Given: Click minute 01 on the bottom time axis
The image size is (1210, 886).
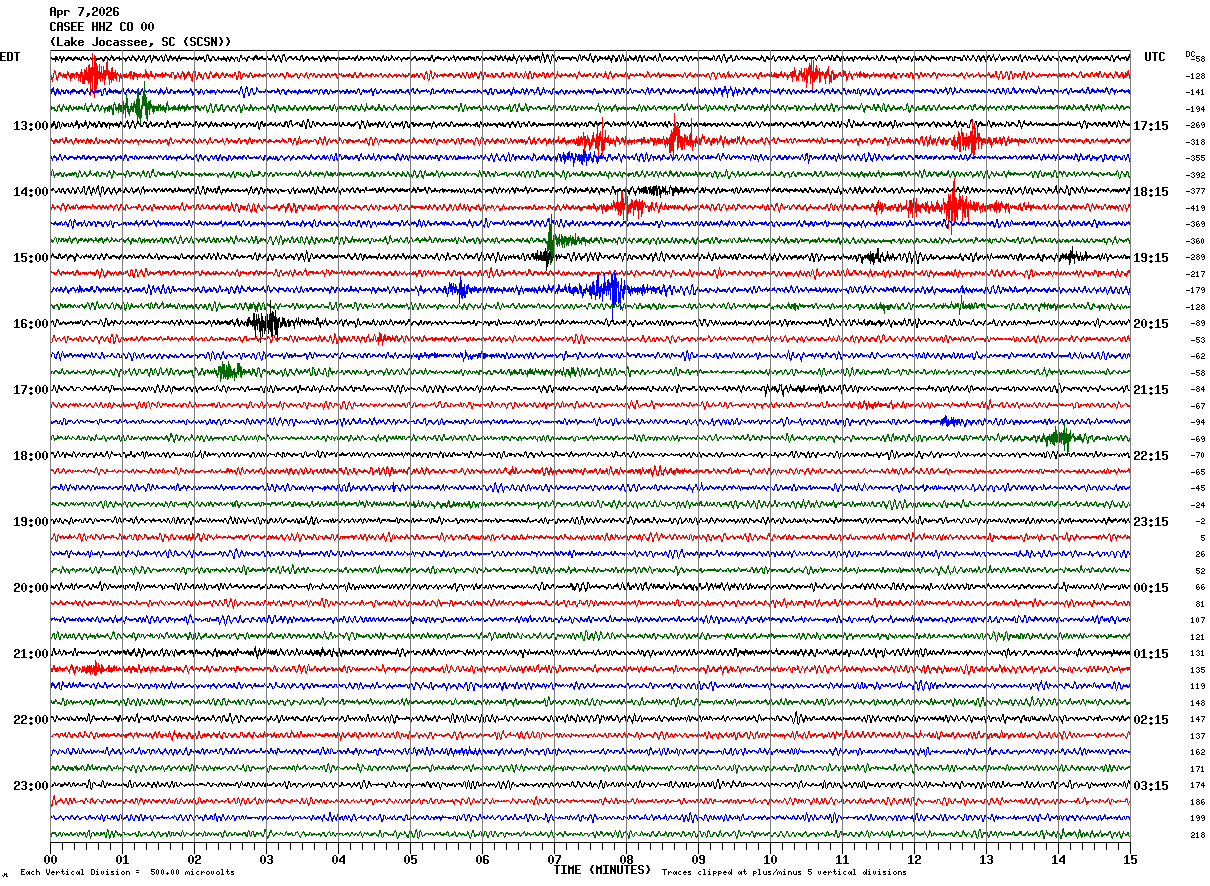Looking at the screenshot, I should (x=122, y=859).
